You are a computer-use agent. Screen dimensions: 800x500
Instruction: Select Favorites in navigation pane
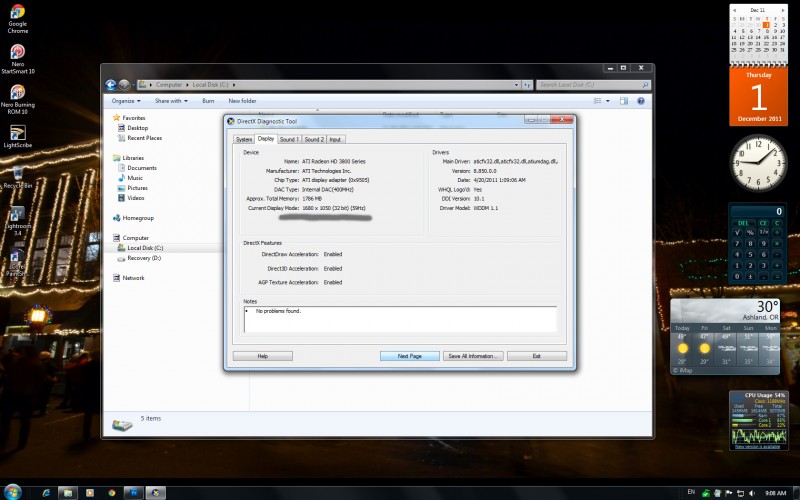click(134, 118)
